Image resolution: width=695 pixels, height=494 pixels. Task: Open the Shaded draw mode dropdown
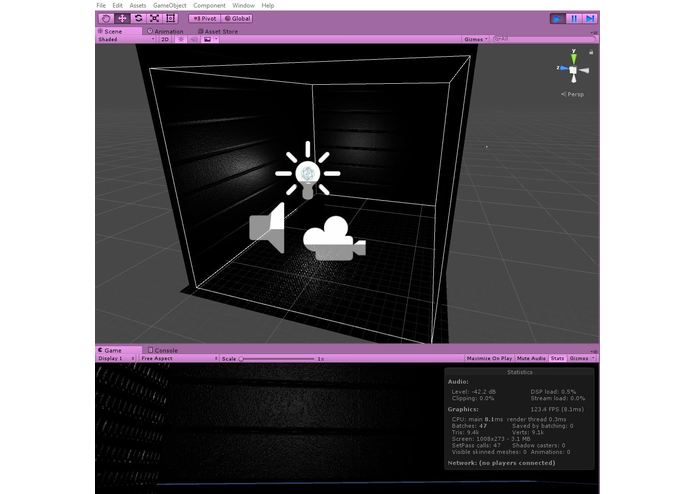coord(126,39)
